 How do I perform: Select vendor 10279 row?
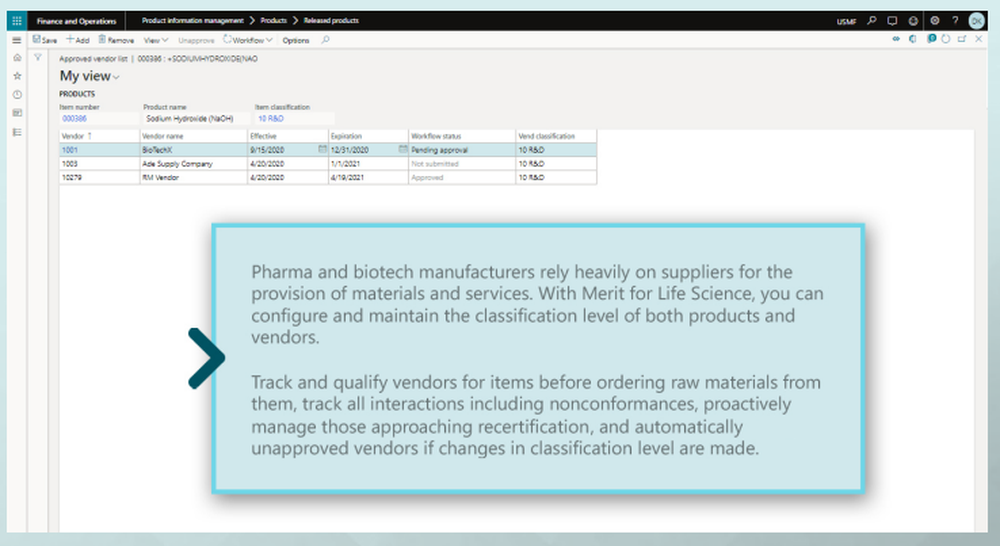(328, 178)
